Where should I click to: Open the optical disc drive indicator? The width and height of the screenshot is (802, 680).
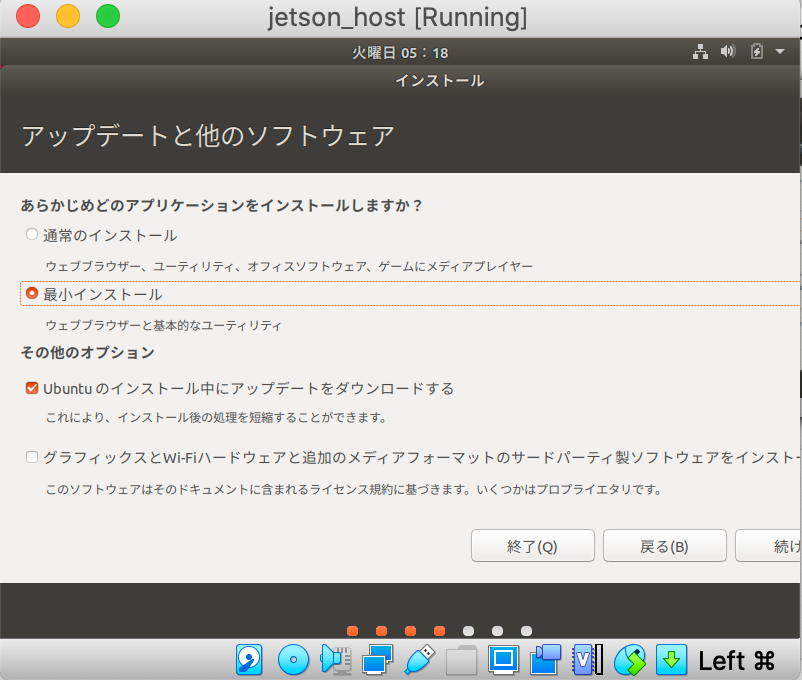[x=292, y=659]
